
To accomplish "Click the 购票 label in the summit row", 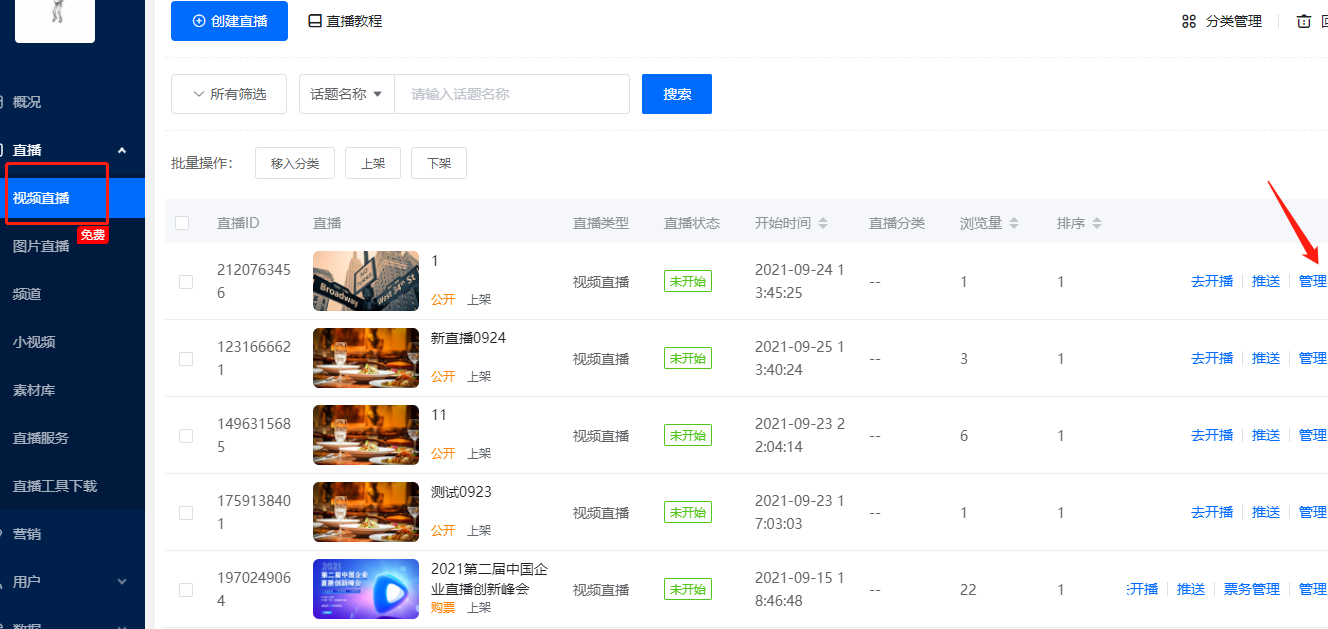I will coord(443,607).
